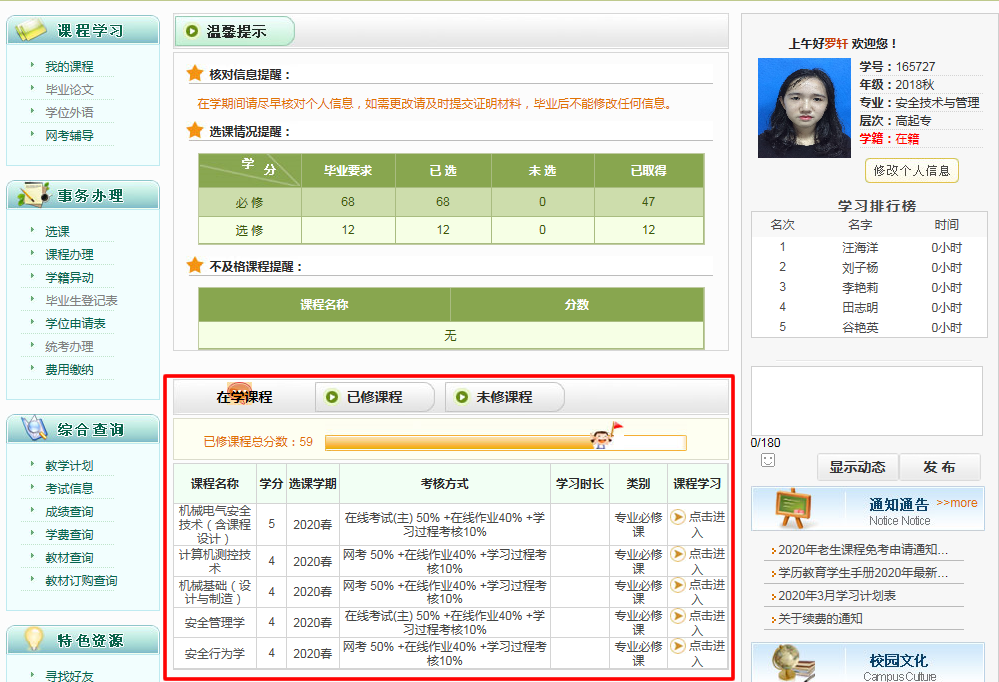
Task: Go to 选课 under 事务办理
Action: 57,231
